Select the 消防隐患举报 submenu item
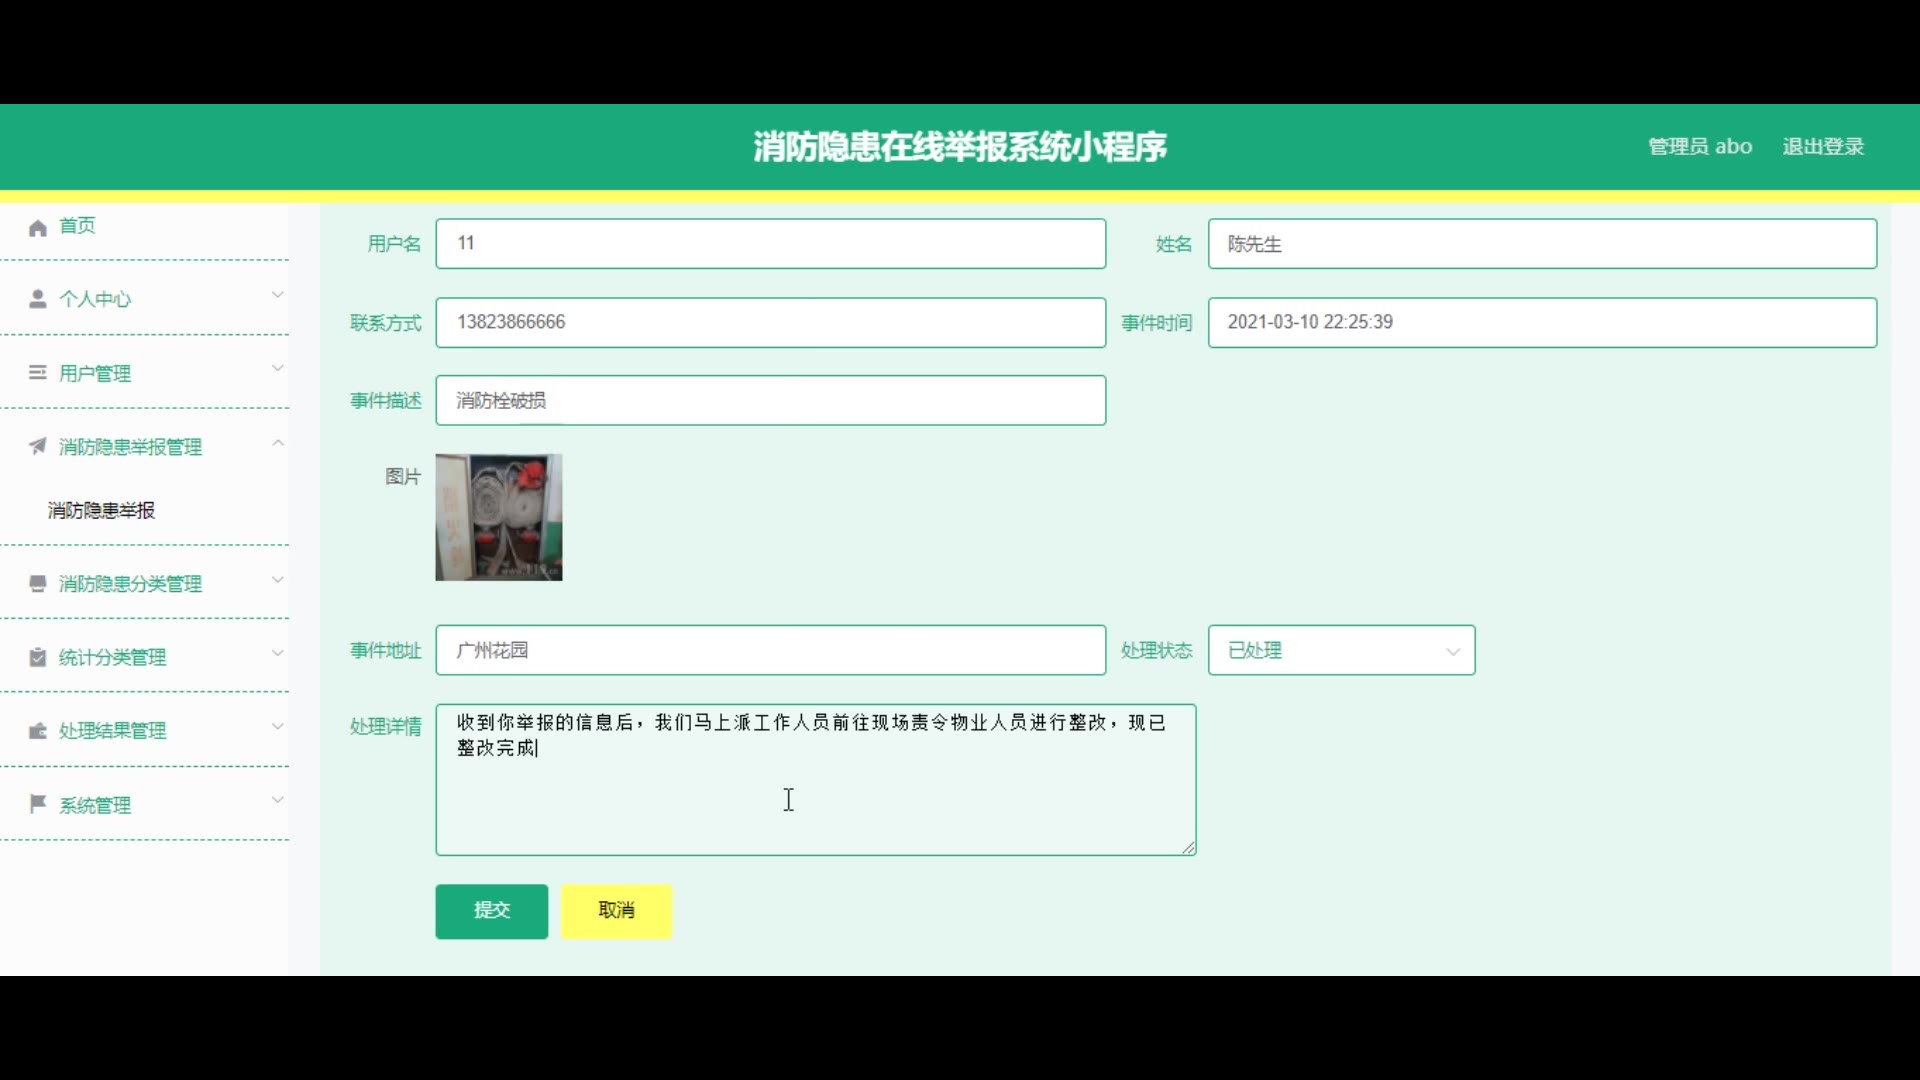Image resolution: width=1920 pixels, height=1080 pixels. pyautogui.click(x=101, y=511)
